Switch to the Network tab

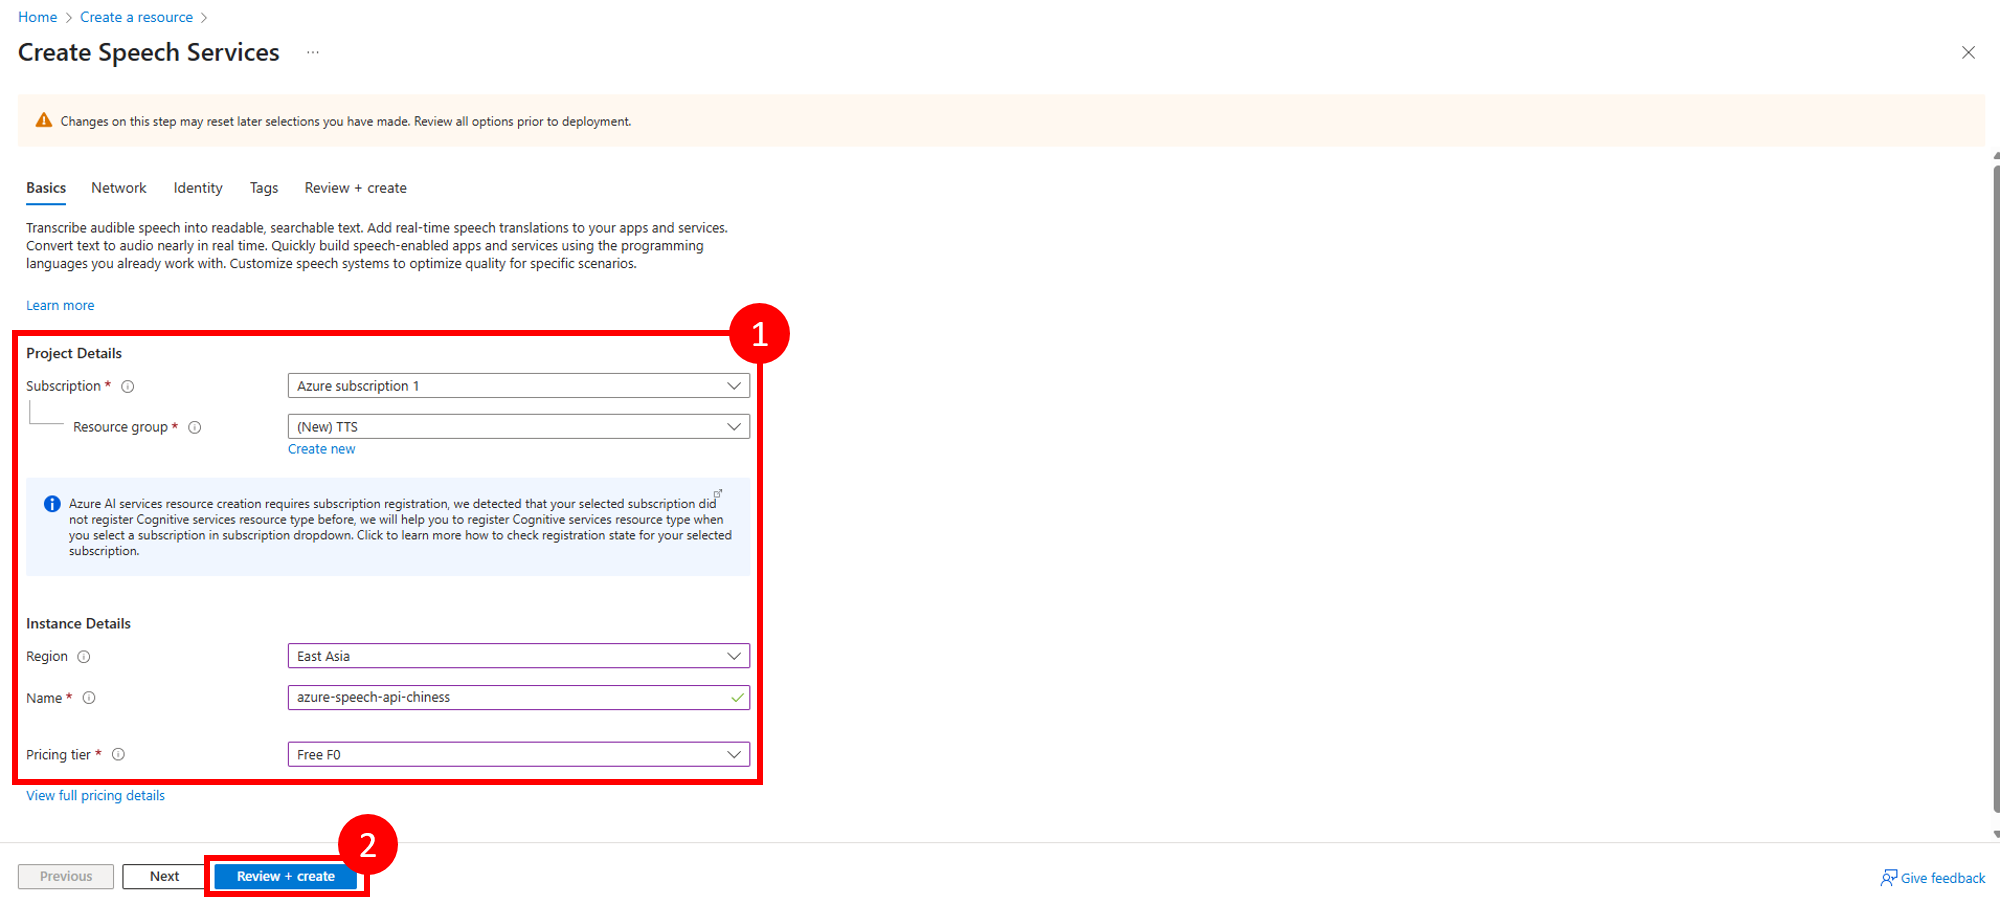point(118,188)
